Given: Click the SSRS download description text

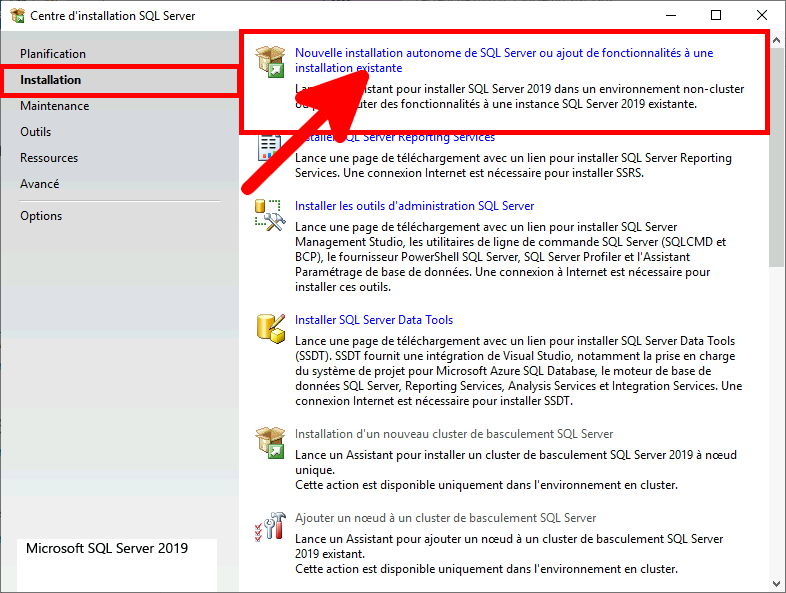Looking at the screenshot, I should [x=513, y=165].
